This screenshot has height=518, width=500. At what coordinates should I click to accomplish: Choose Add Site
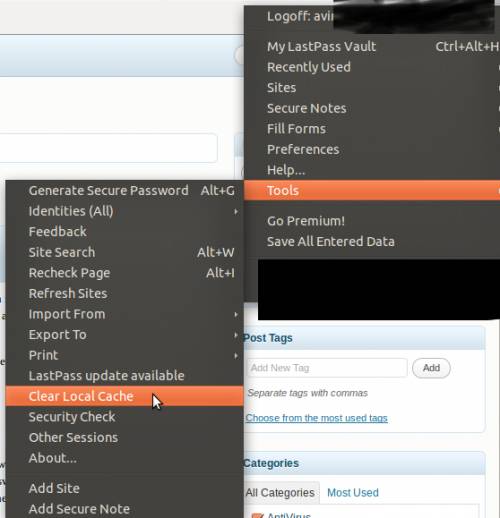pos(124,489)
